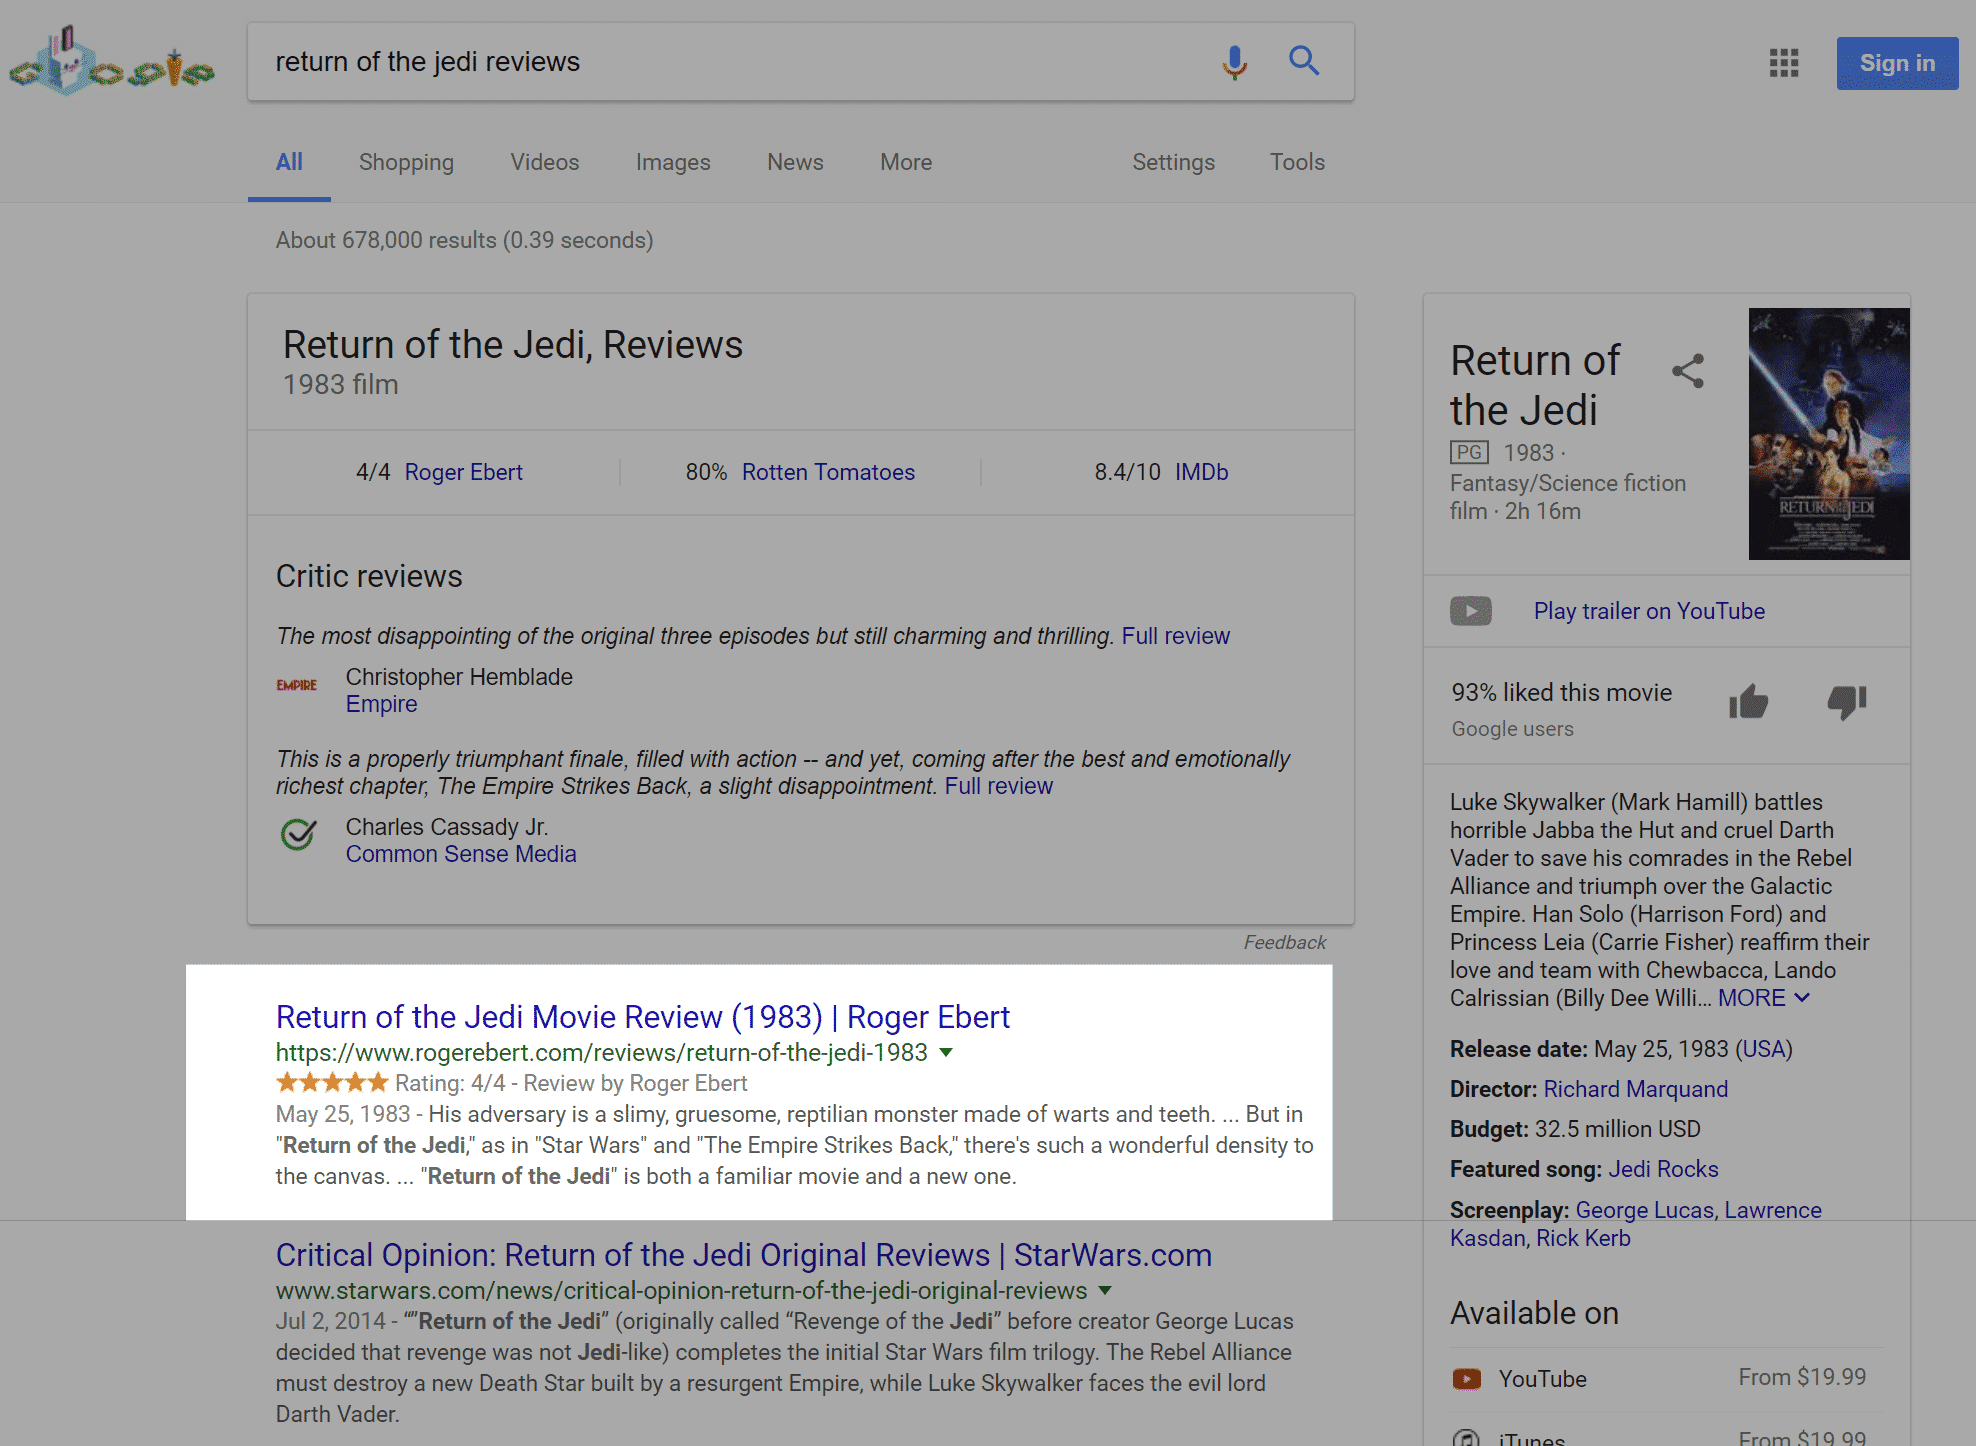
Task: Click the Google doodle logo
Action: point(112,63)
